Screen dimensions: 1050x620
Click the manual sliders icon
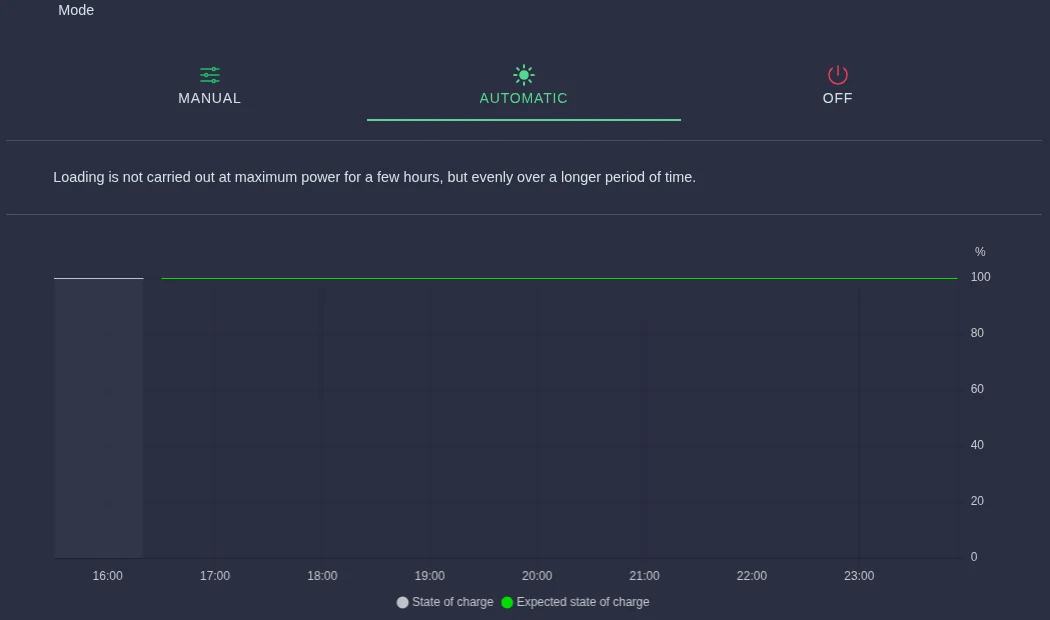pyautogui.click(x=210, y=74)
